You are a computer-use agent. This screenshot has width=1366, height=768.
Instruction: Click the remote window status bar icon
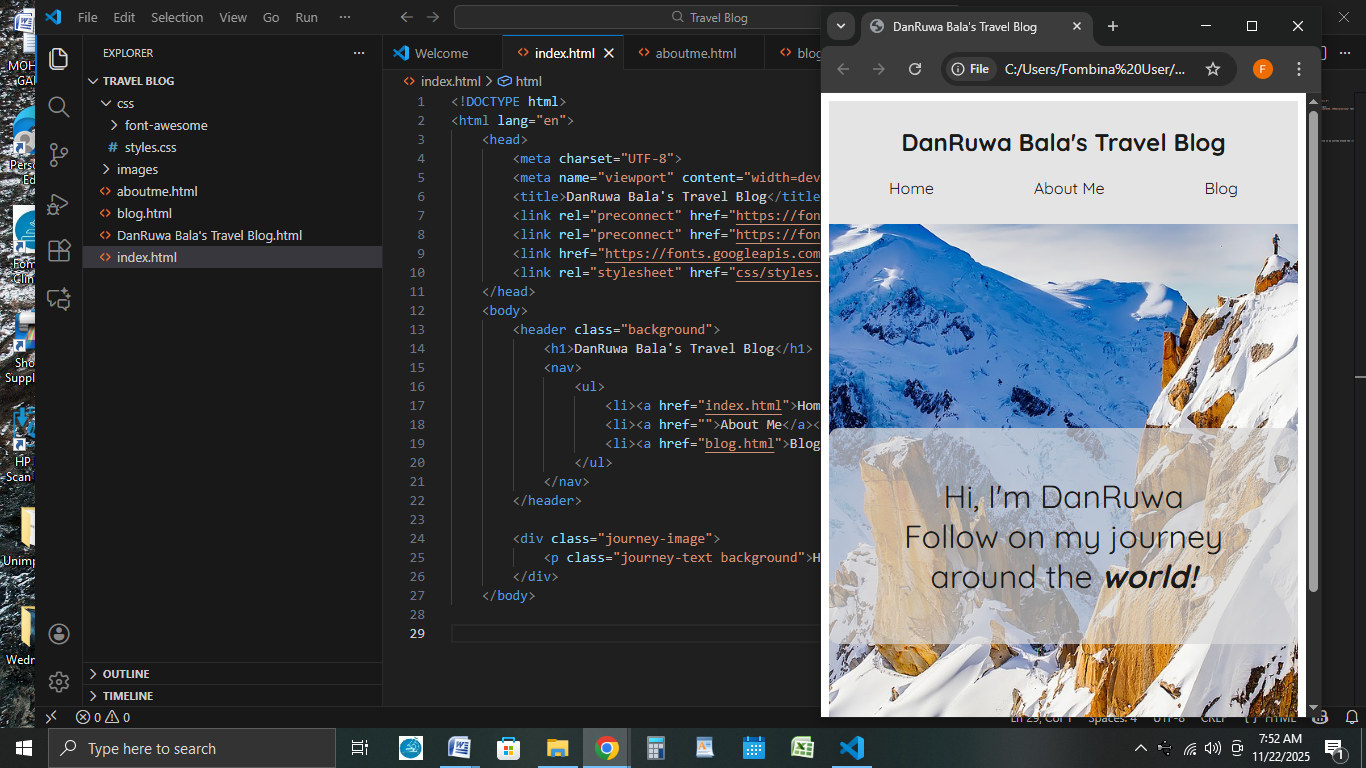coord(51,717)
